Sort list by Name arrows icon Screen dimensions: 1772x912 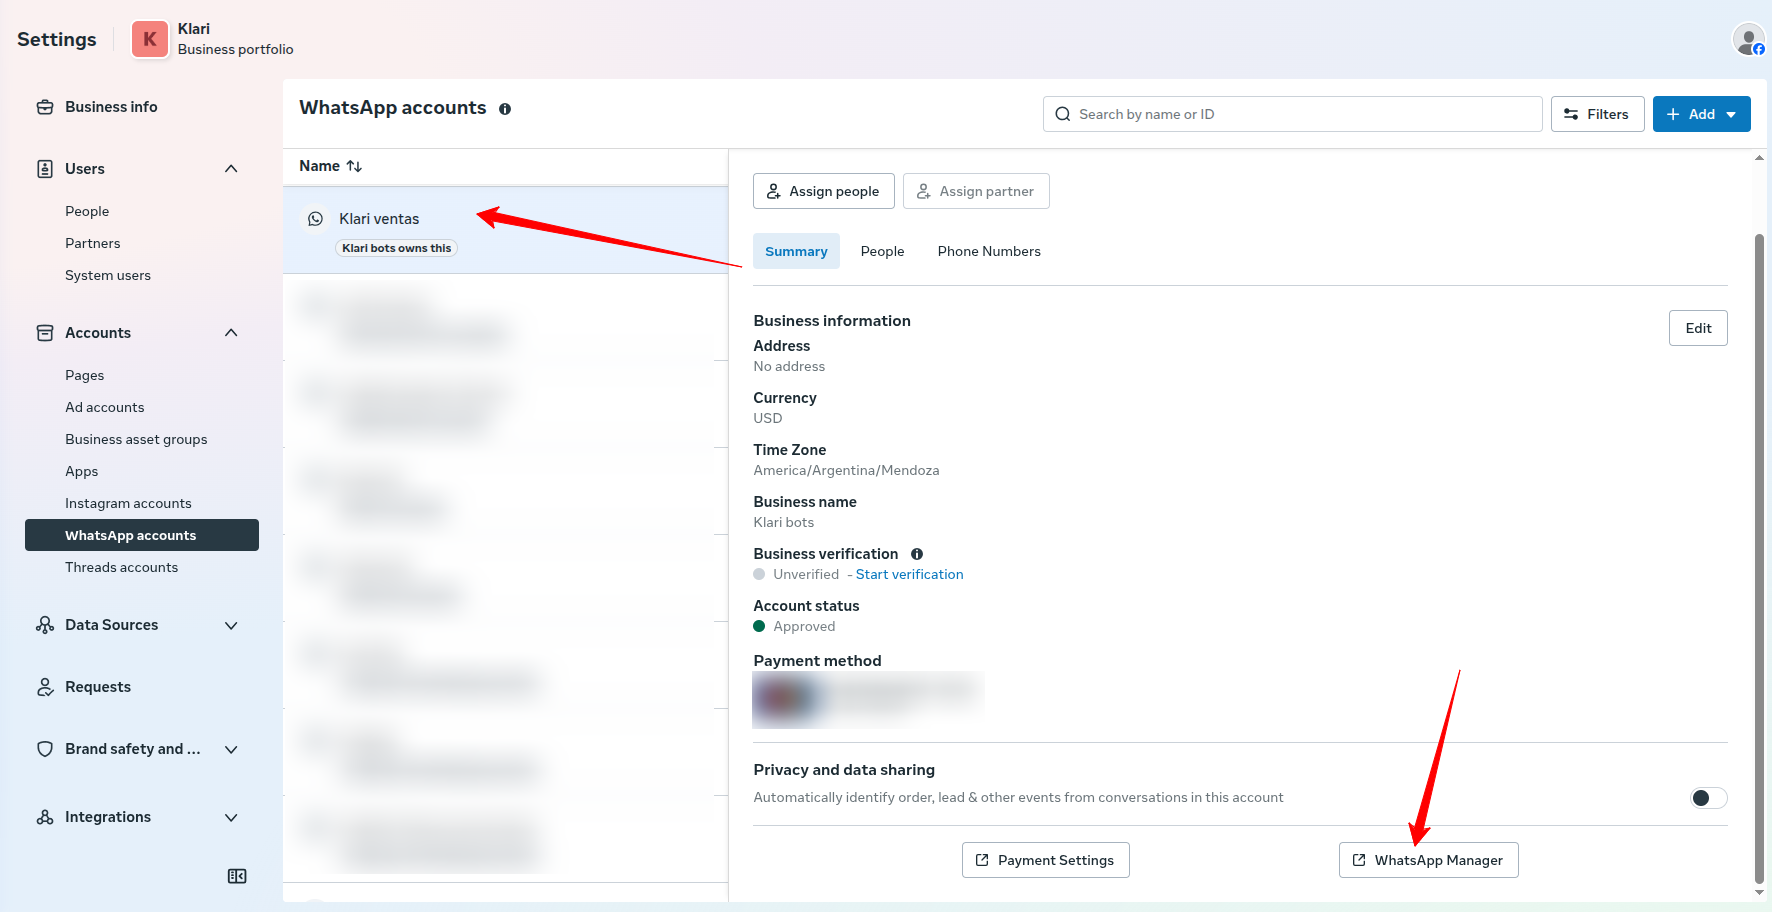[x=354, y=166]
